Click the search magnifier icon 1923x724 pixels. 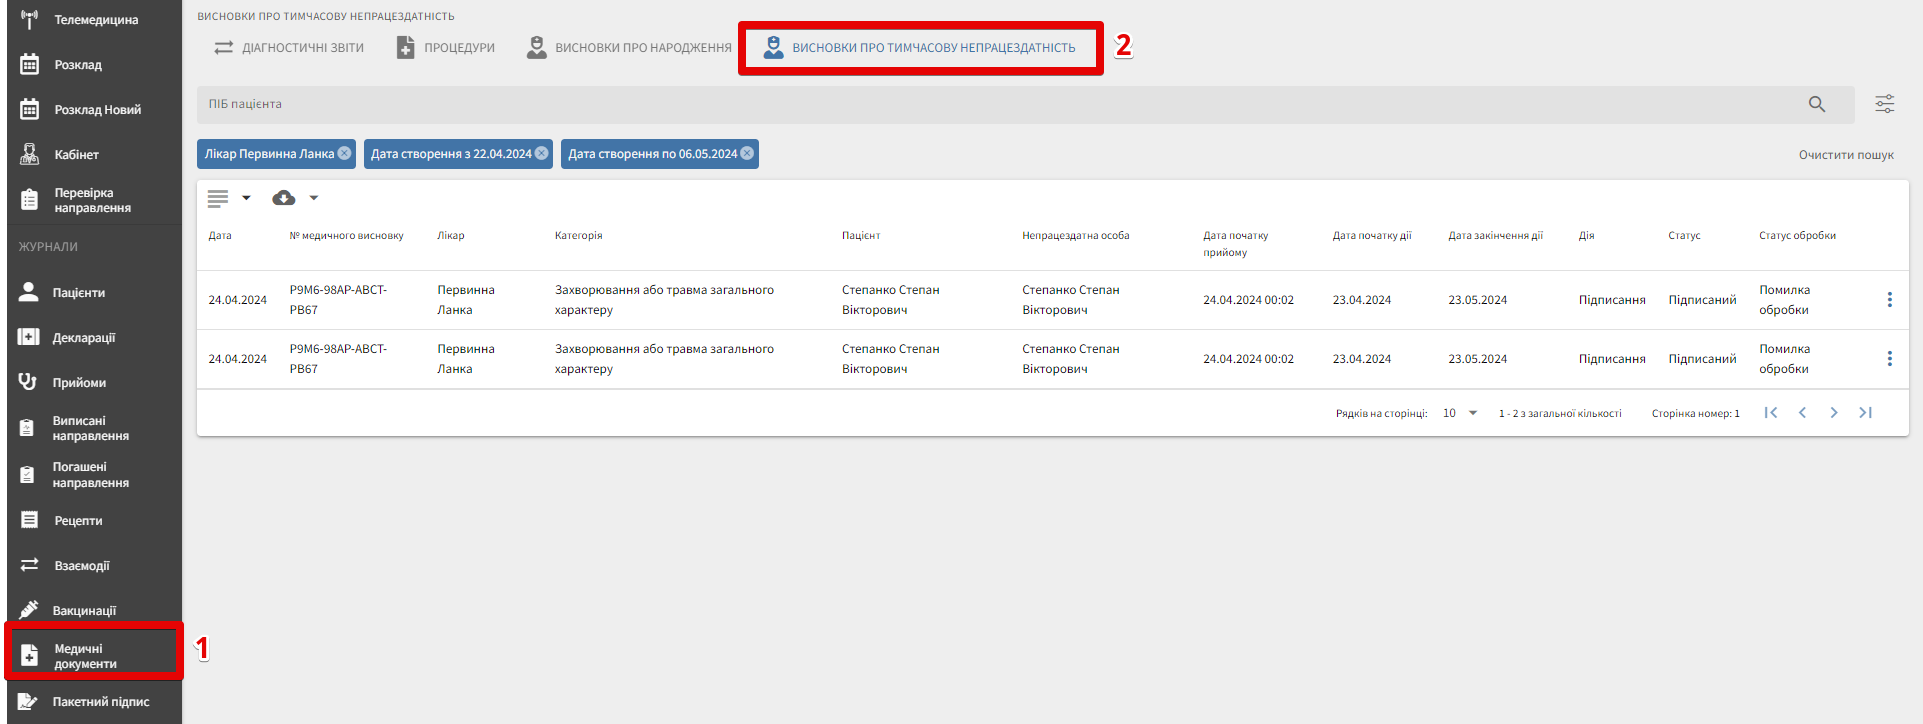(x=1816, y=104)
